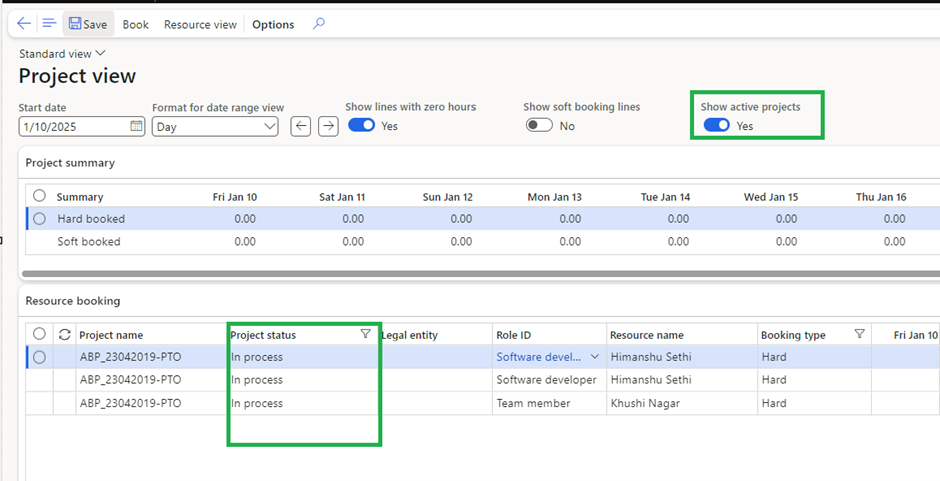The image size is (940, 481).
Task: Toggle Show lines with zero hours
Action: [361, 126]
